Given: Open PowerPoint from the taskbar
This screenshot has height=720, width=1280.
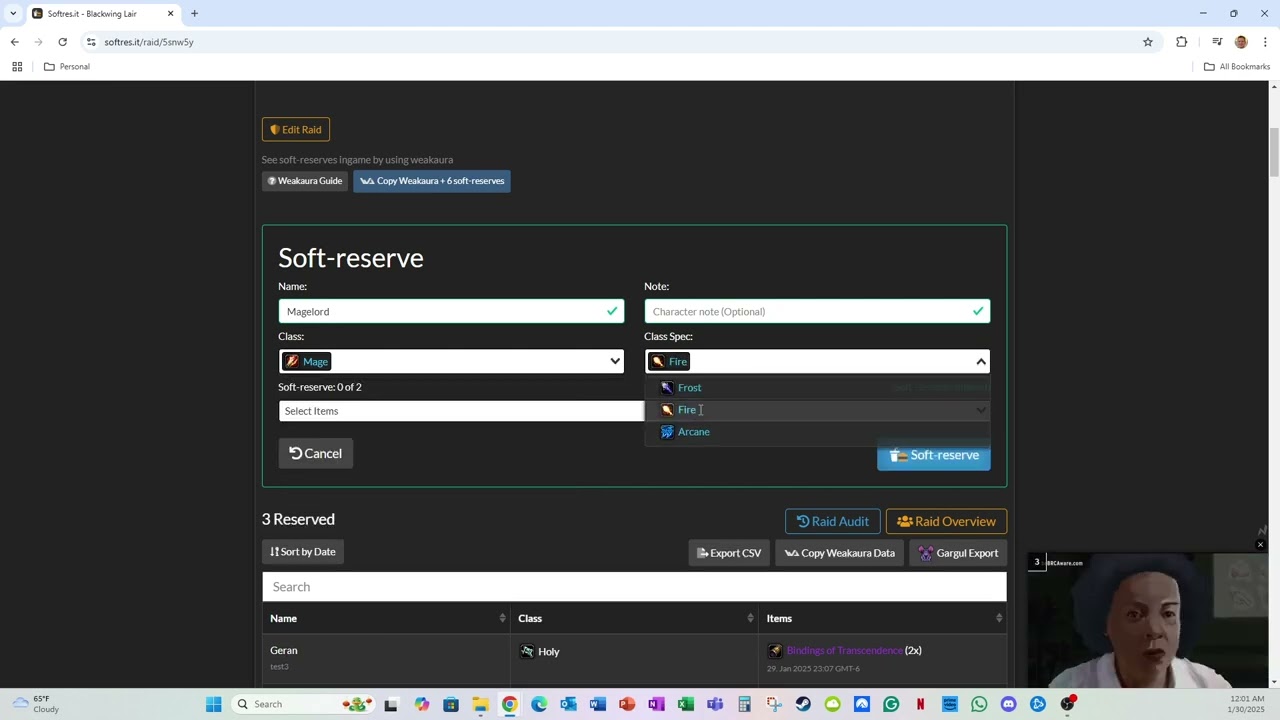Looking at the screenshot, I should [627, 704].
